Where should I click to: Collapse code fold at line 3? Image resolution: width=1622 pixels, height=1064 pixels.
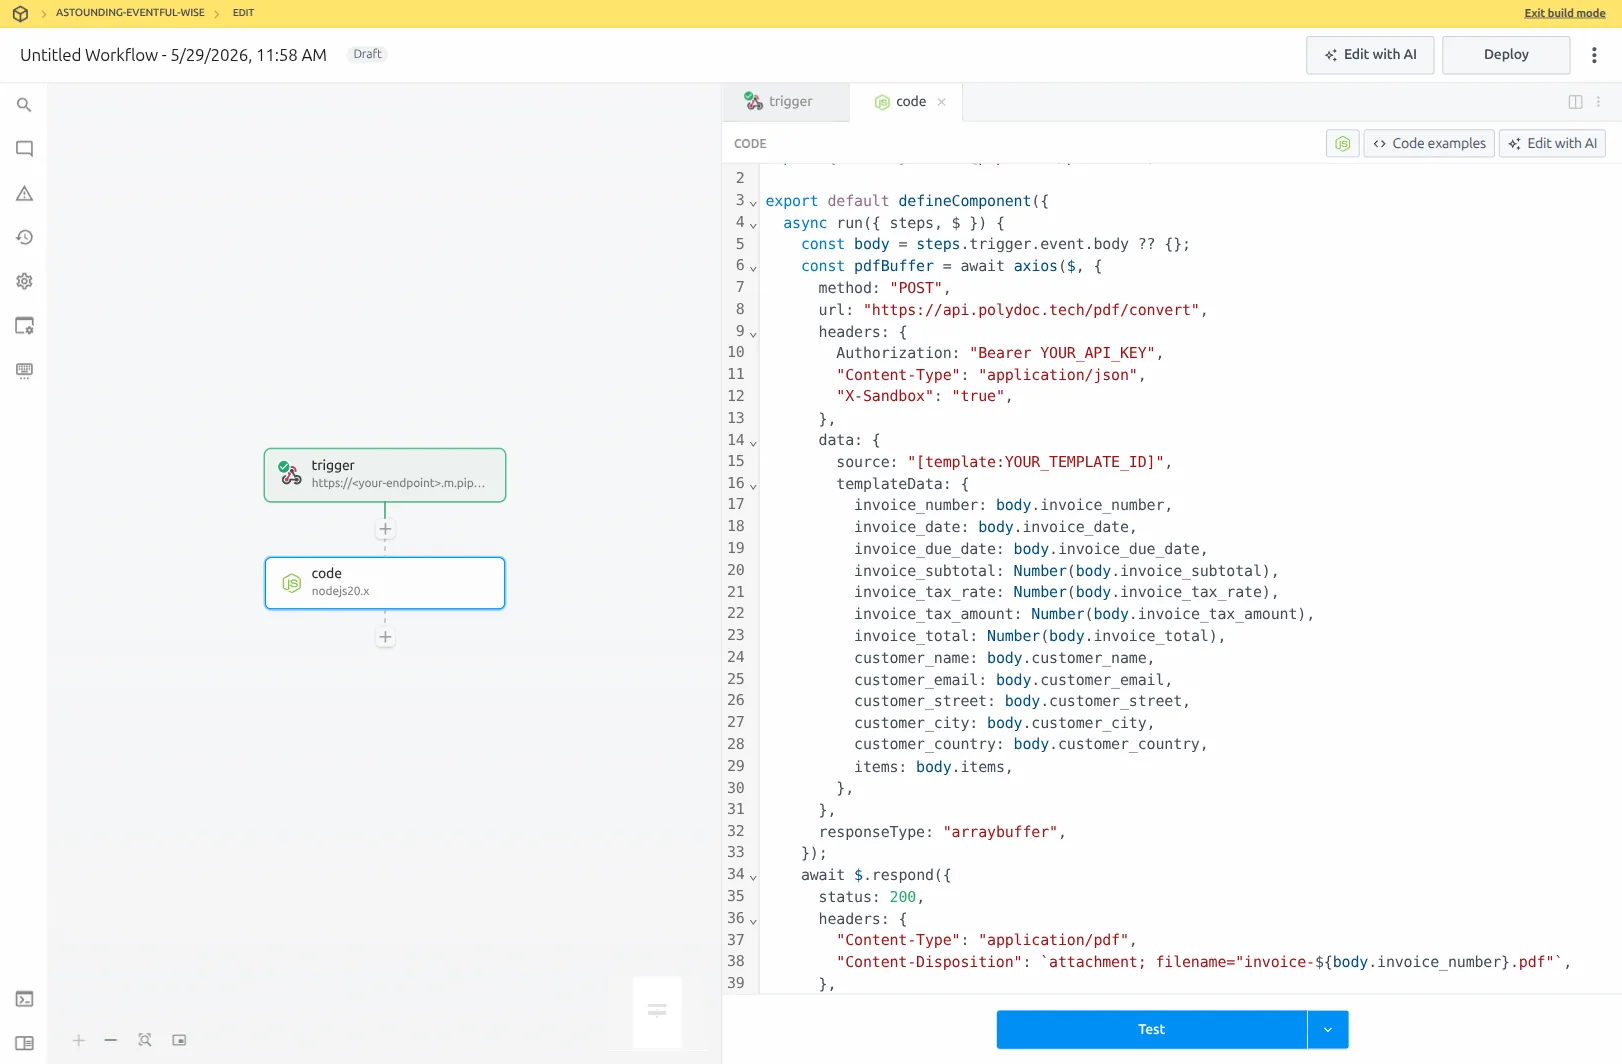pos(753,203)
